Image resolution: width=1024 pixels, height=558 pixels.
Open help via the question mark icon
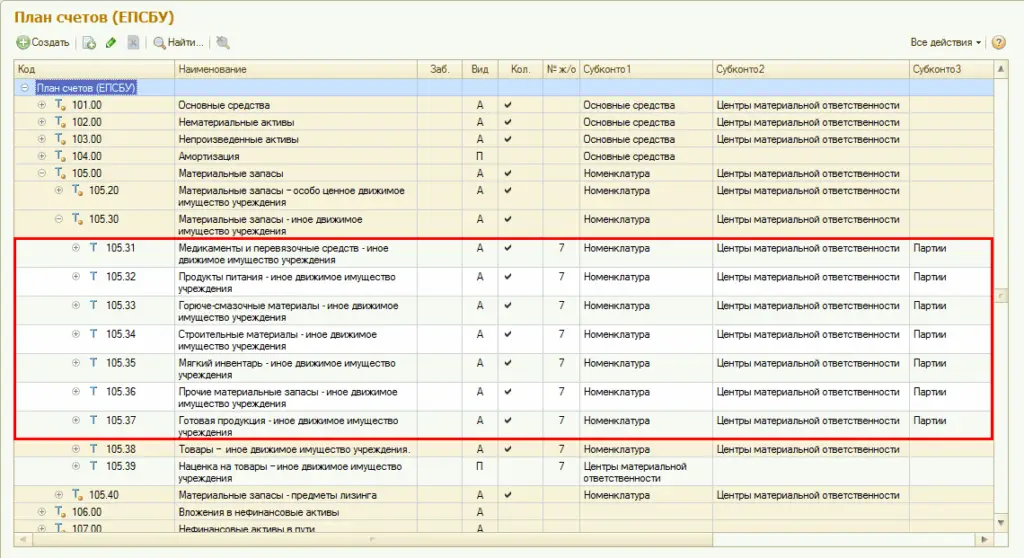coord(999,42)
